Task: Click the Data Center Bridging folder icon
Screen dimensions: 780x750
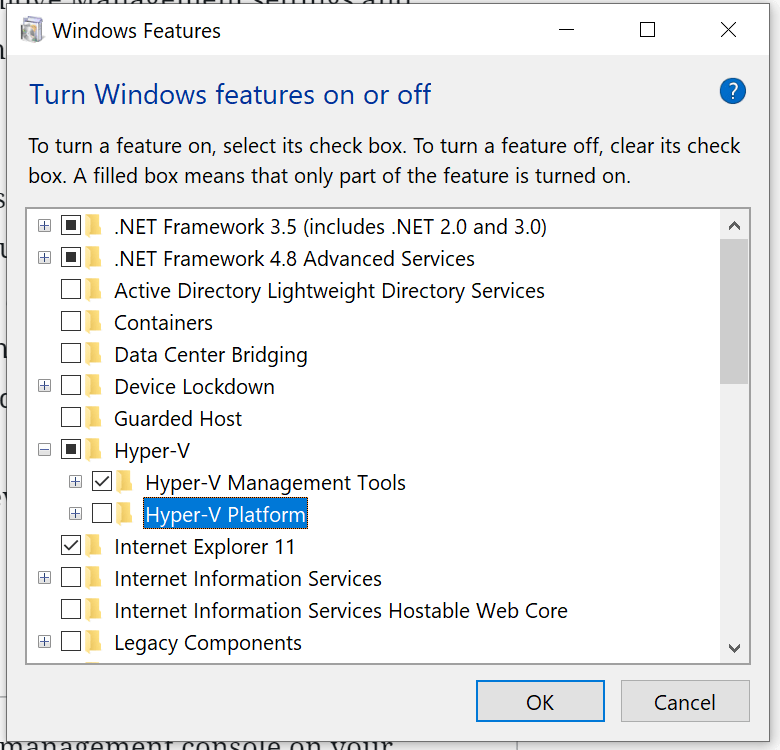Action: point(93,354)
